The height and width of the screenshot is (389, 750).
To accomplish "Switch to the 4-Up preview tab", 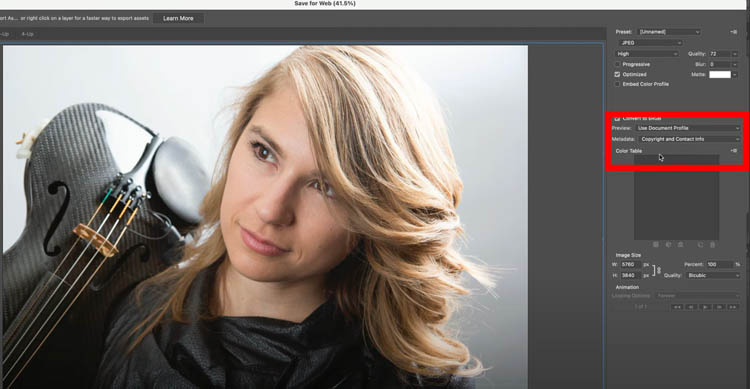I will (x=27, y=34).
